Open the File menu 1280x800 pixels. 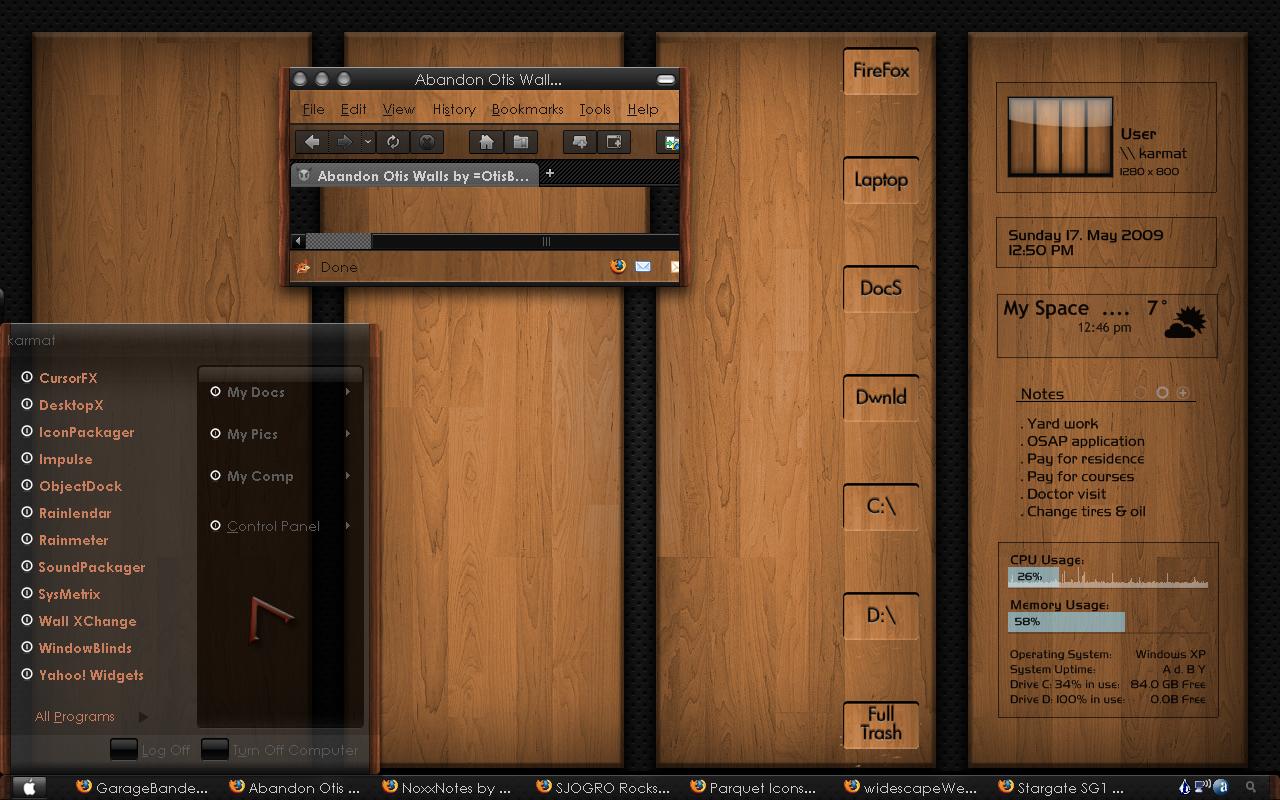[314, 109]
